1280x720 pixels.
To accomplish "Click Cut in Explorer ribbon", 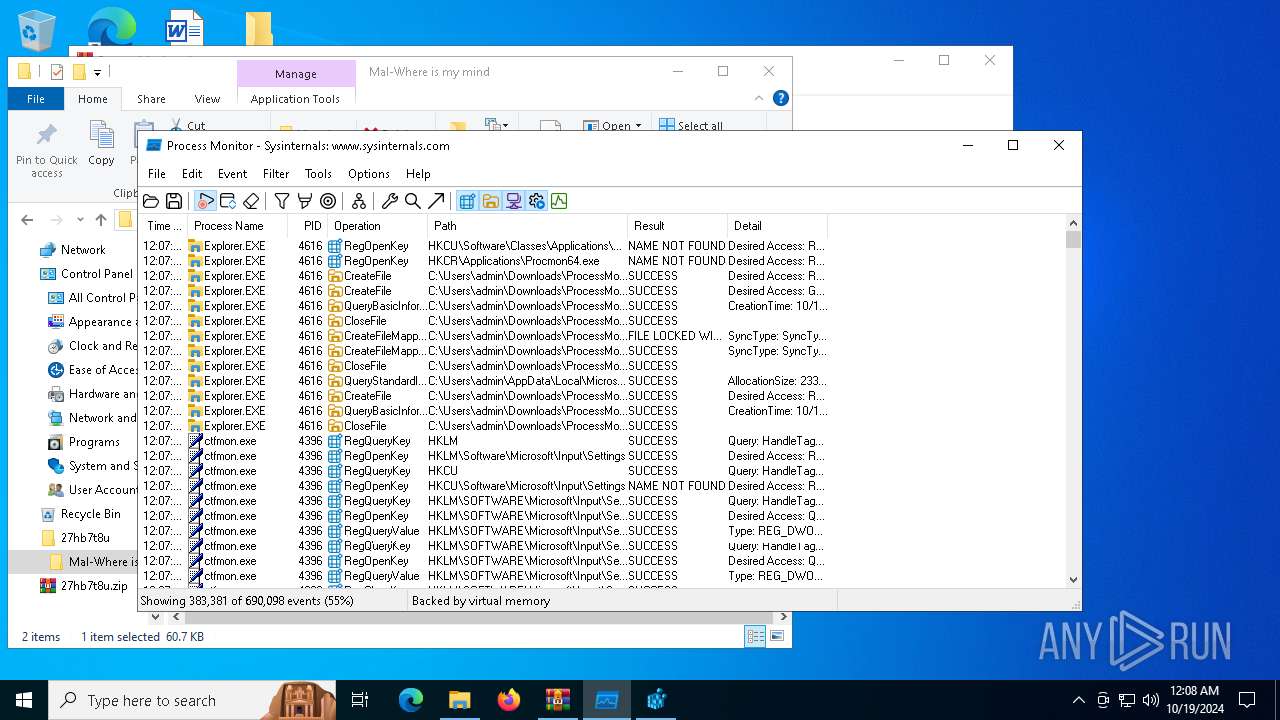I will click(x=186, y=125).
